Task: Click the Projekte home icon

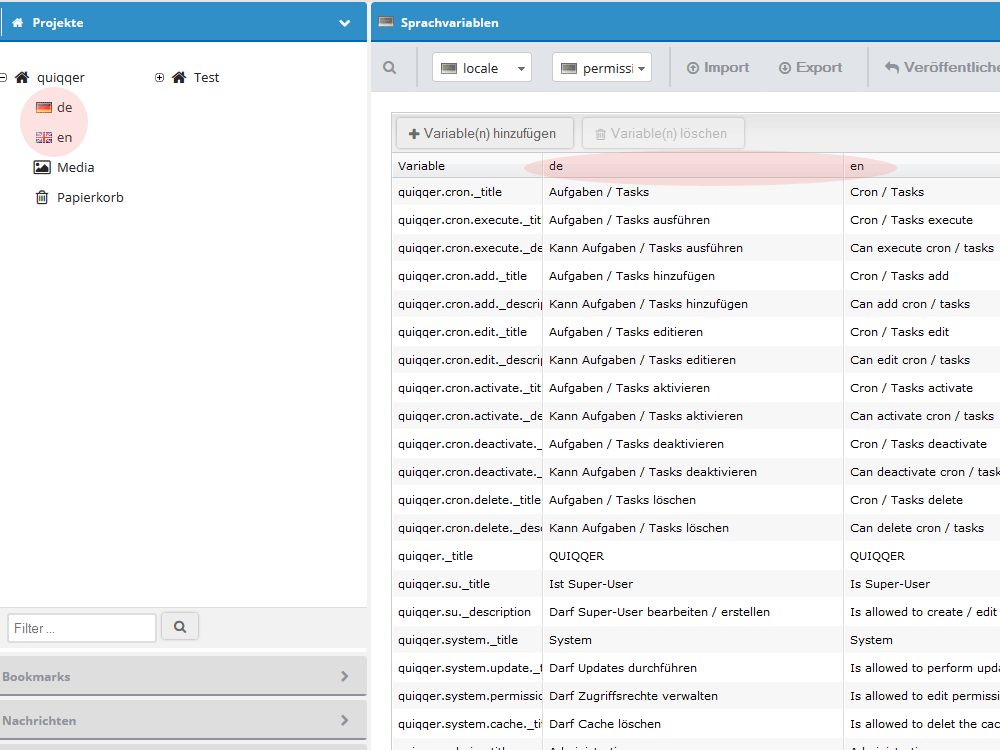Action: click(x=17, y=23)
